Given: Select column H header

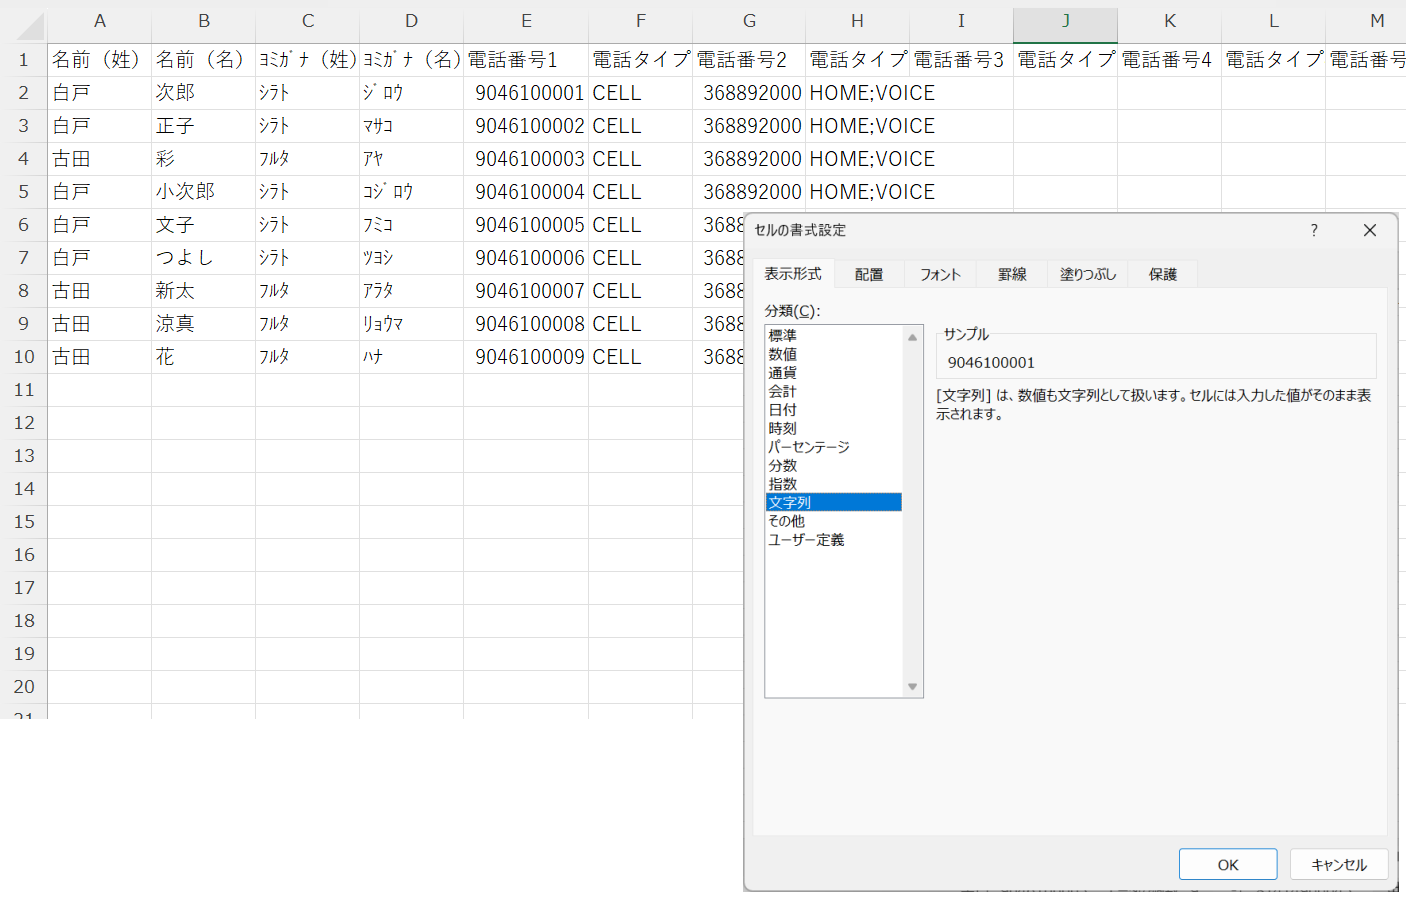Looking at the screenshot, I should point(857,21).
